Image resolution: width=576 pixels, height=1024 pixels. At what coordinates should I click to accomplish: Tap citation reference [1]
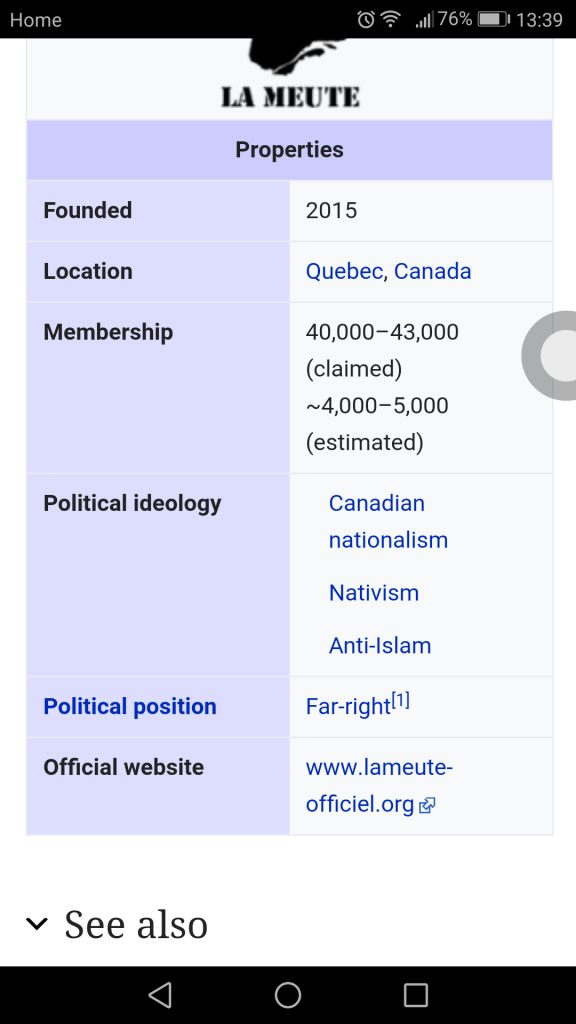[x=400, y=701]
